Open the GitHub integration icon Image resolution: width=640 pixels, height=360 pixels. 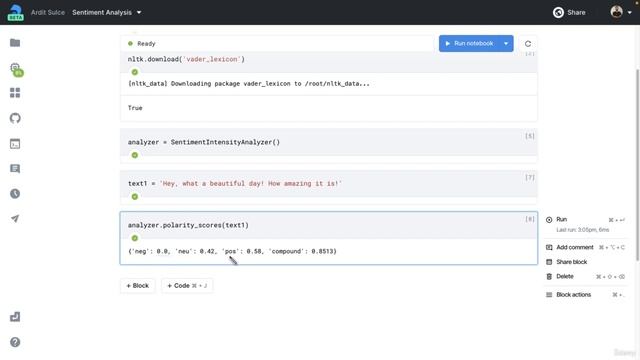(x=15, y=118)
